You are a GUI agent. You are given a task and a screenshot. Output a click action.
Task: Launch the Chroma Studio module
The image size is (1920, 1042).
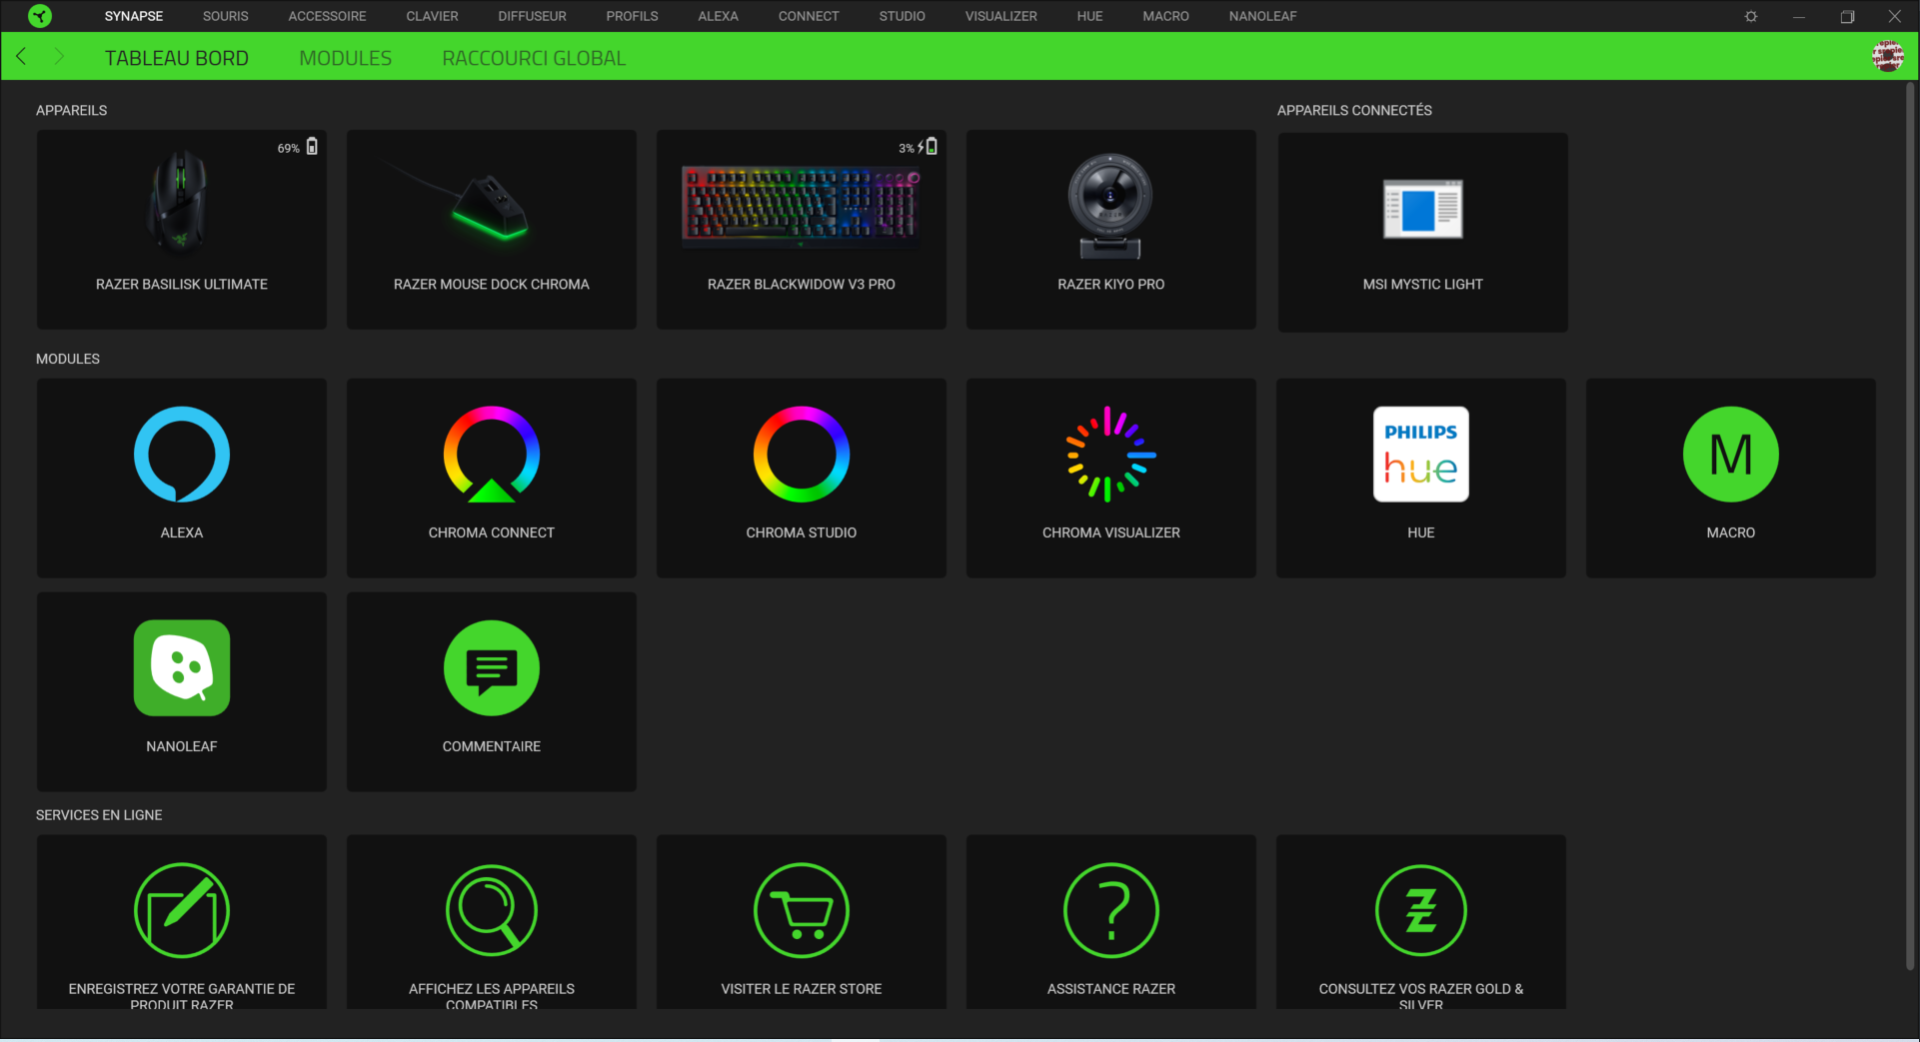801,477
